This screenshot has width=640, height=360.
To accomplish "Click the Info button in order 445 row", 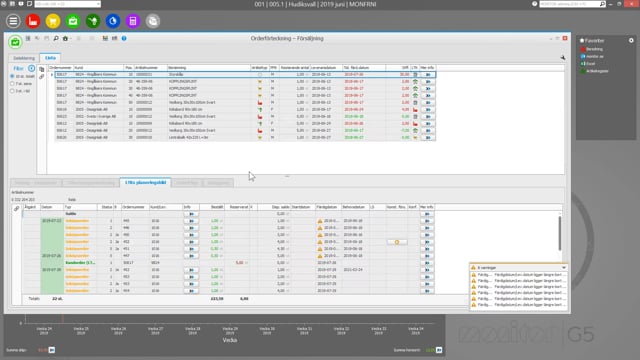I will click(x=191, y=221).
